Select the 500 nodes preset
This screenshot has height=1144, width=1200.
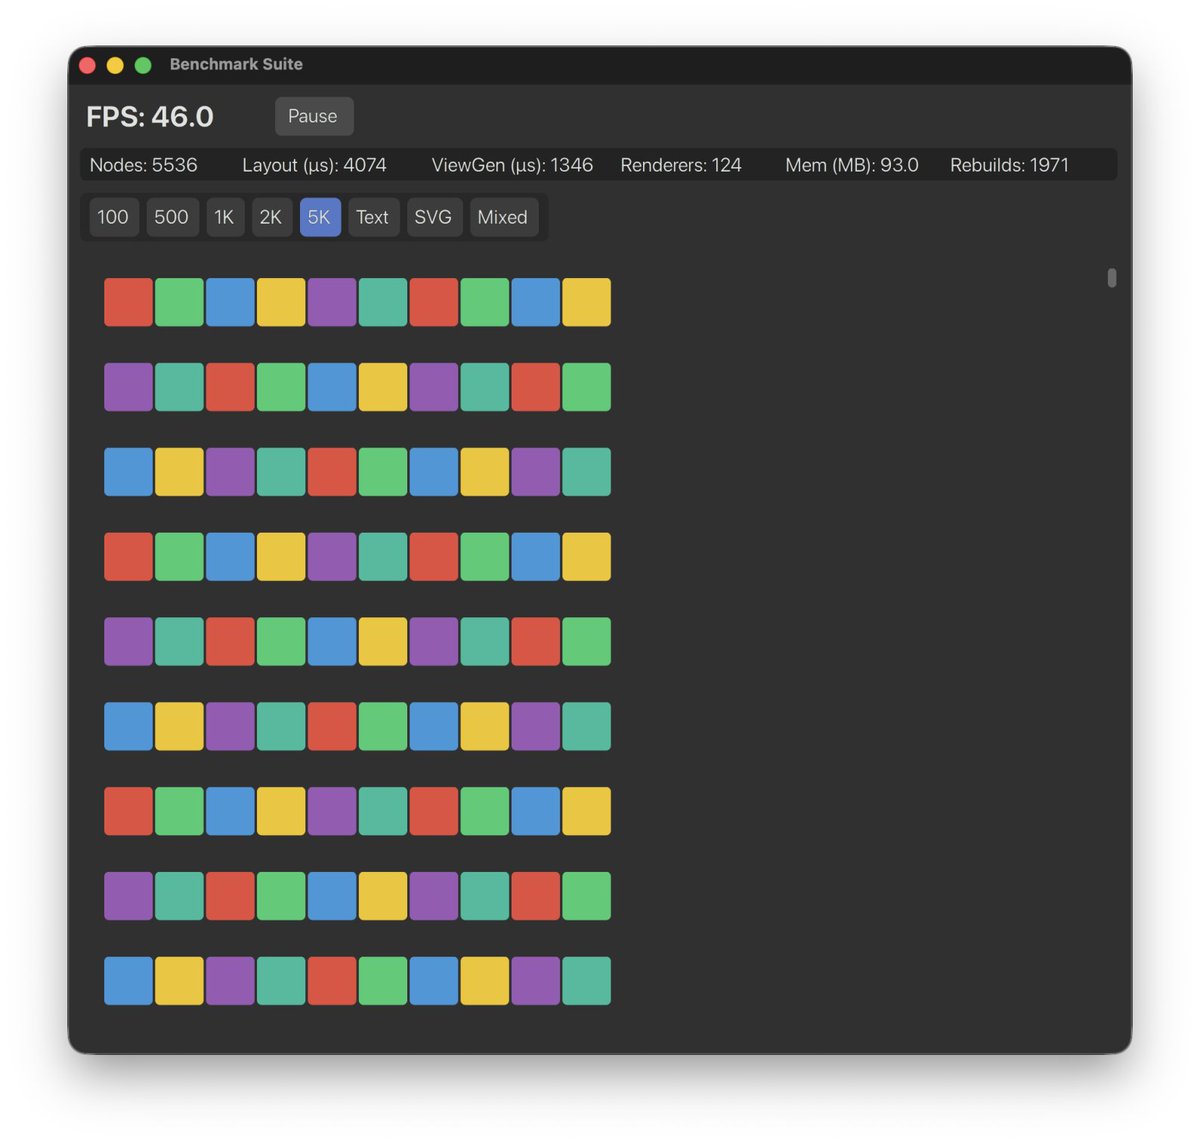(171, 217)
